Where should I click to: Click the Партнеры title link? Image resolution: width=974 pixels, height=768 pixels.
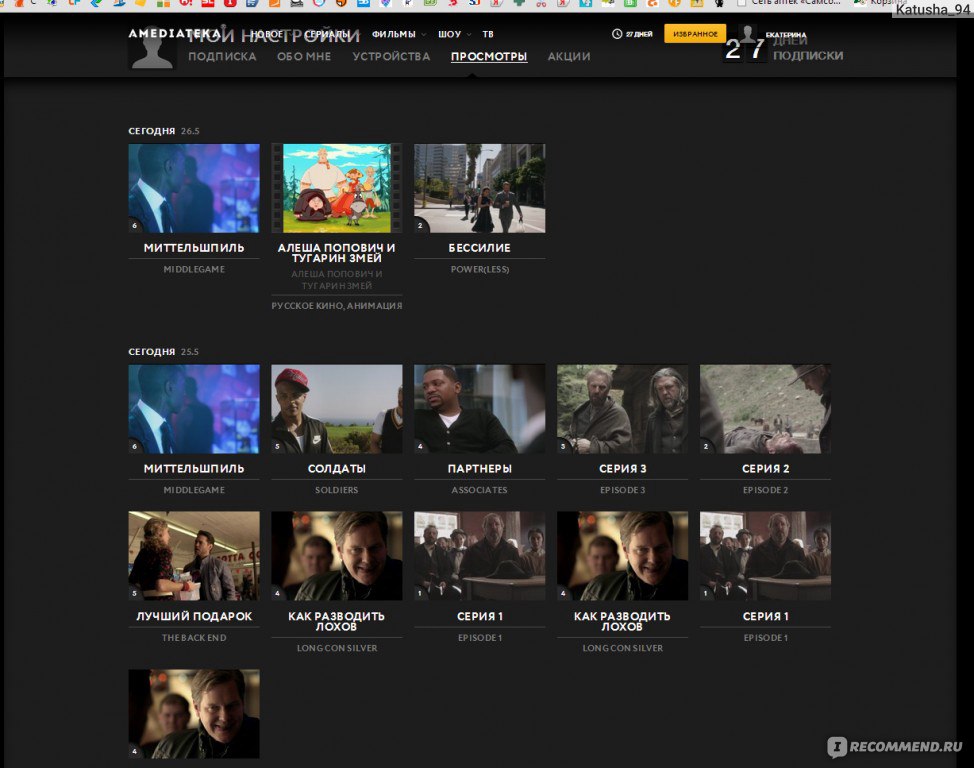(x=480, y=469)
